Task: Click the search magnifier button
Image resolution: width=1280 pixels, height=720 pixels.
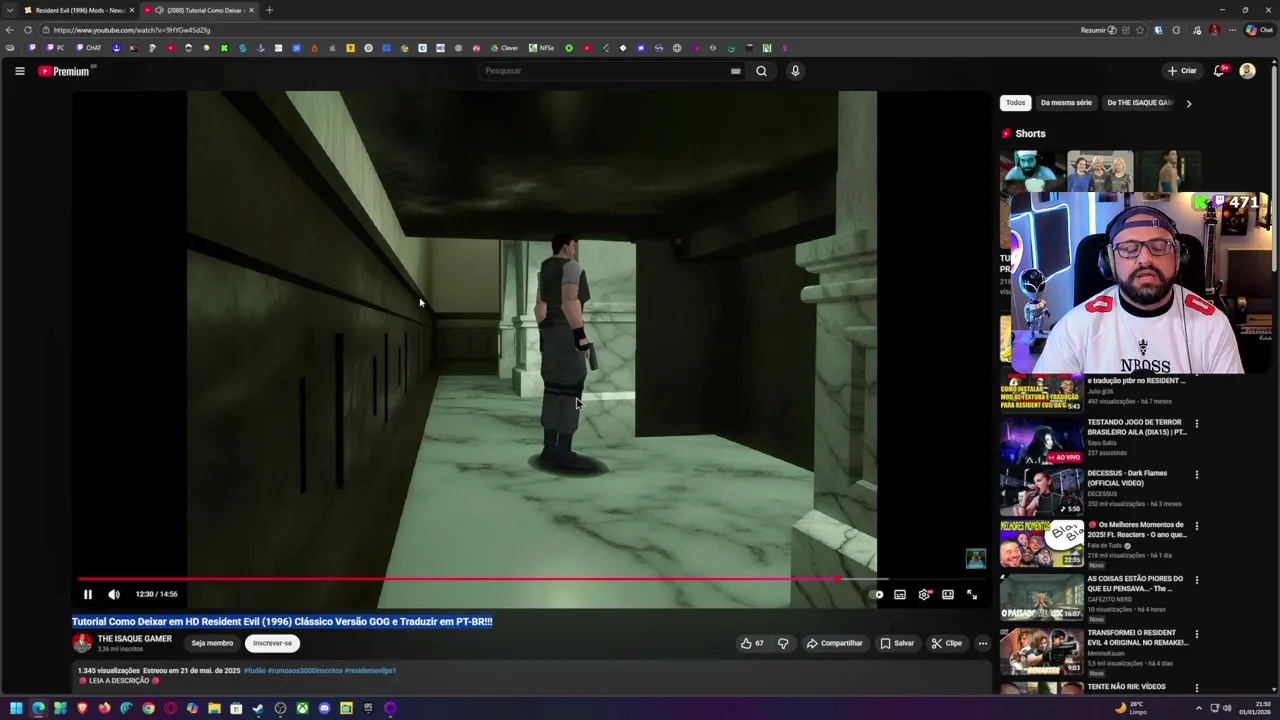Action: pos(761,71)
